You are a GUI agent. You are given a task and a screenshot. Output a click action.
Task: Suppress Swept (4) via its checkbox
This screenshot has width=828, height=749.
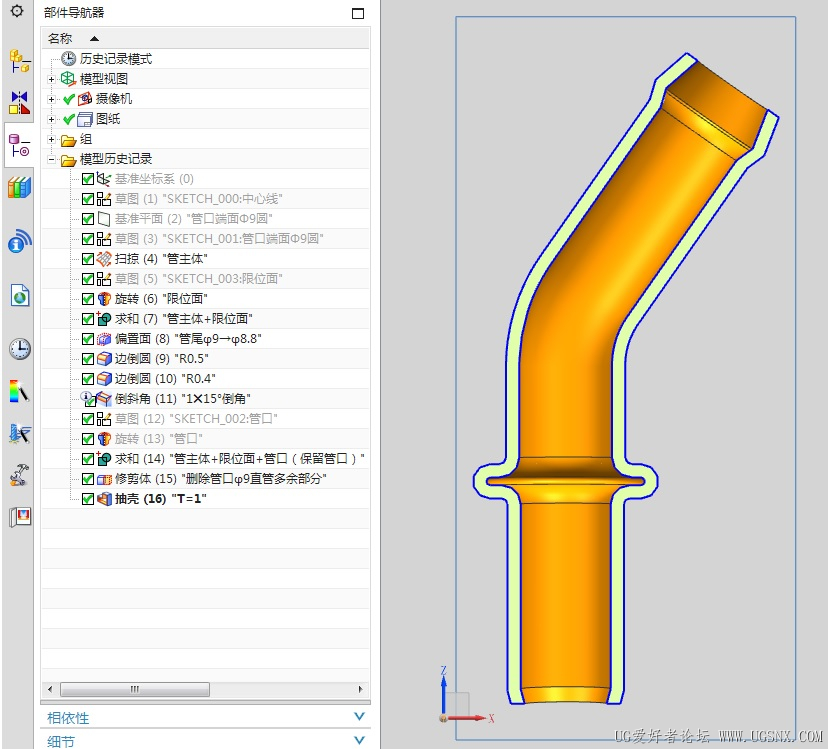pos(88,259)
